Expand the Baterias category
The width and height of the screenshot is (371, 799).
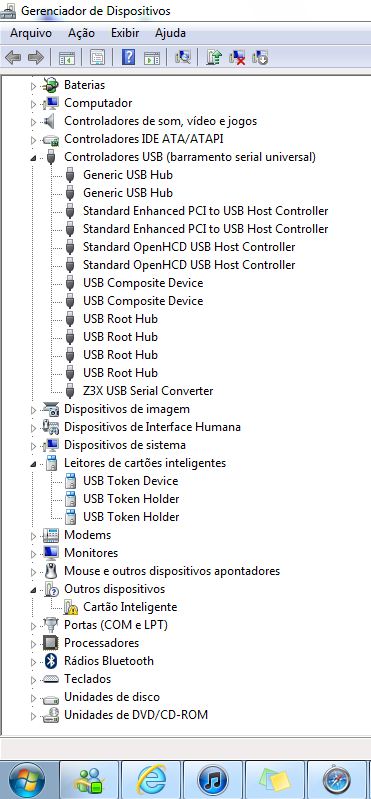click(34, 86)
